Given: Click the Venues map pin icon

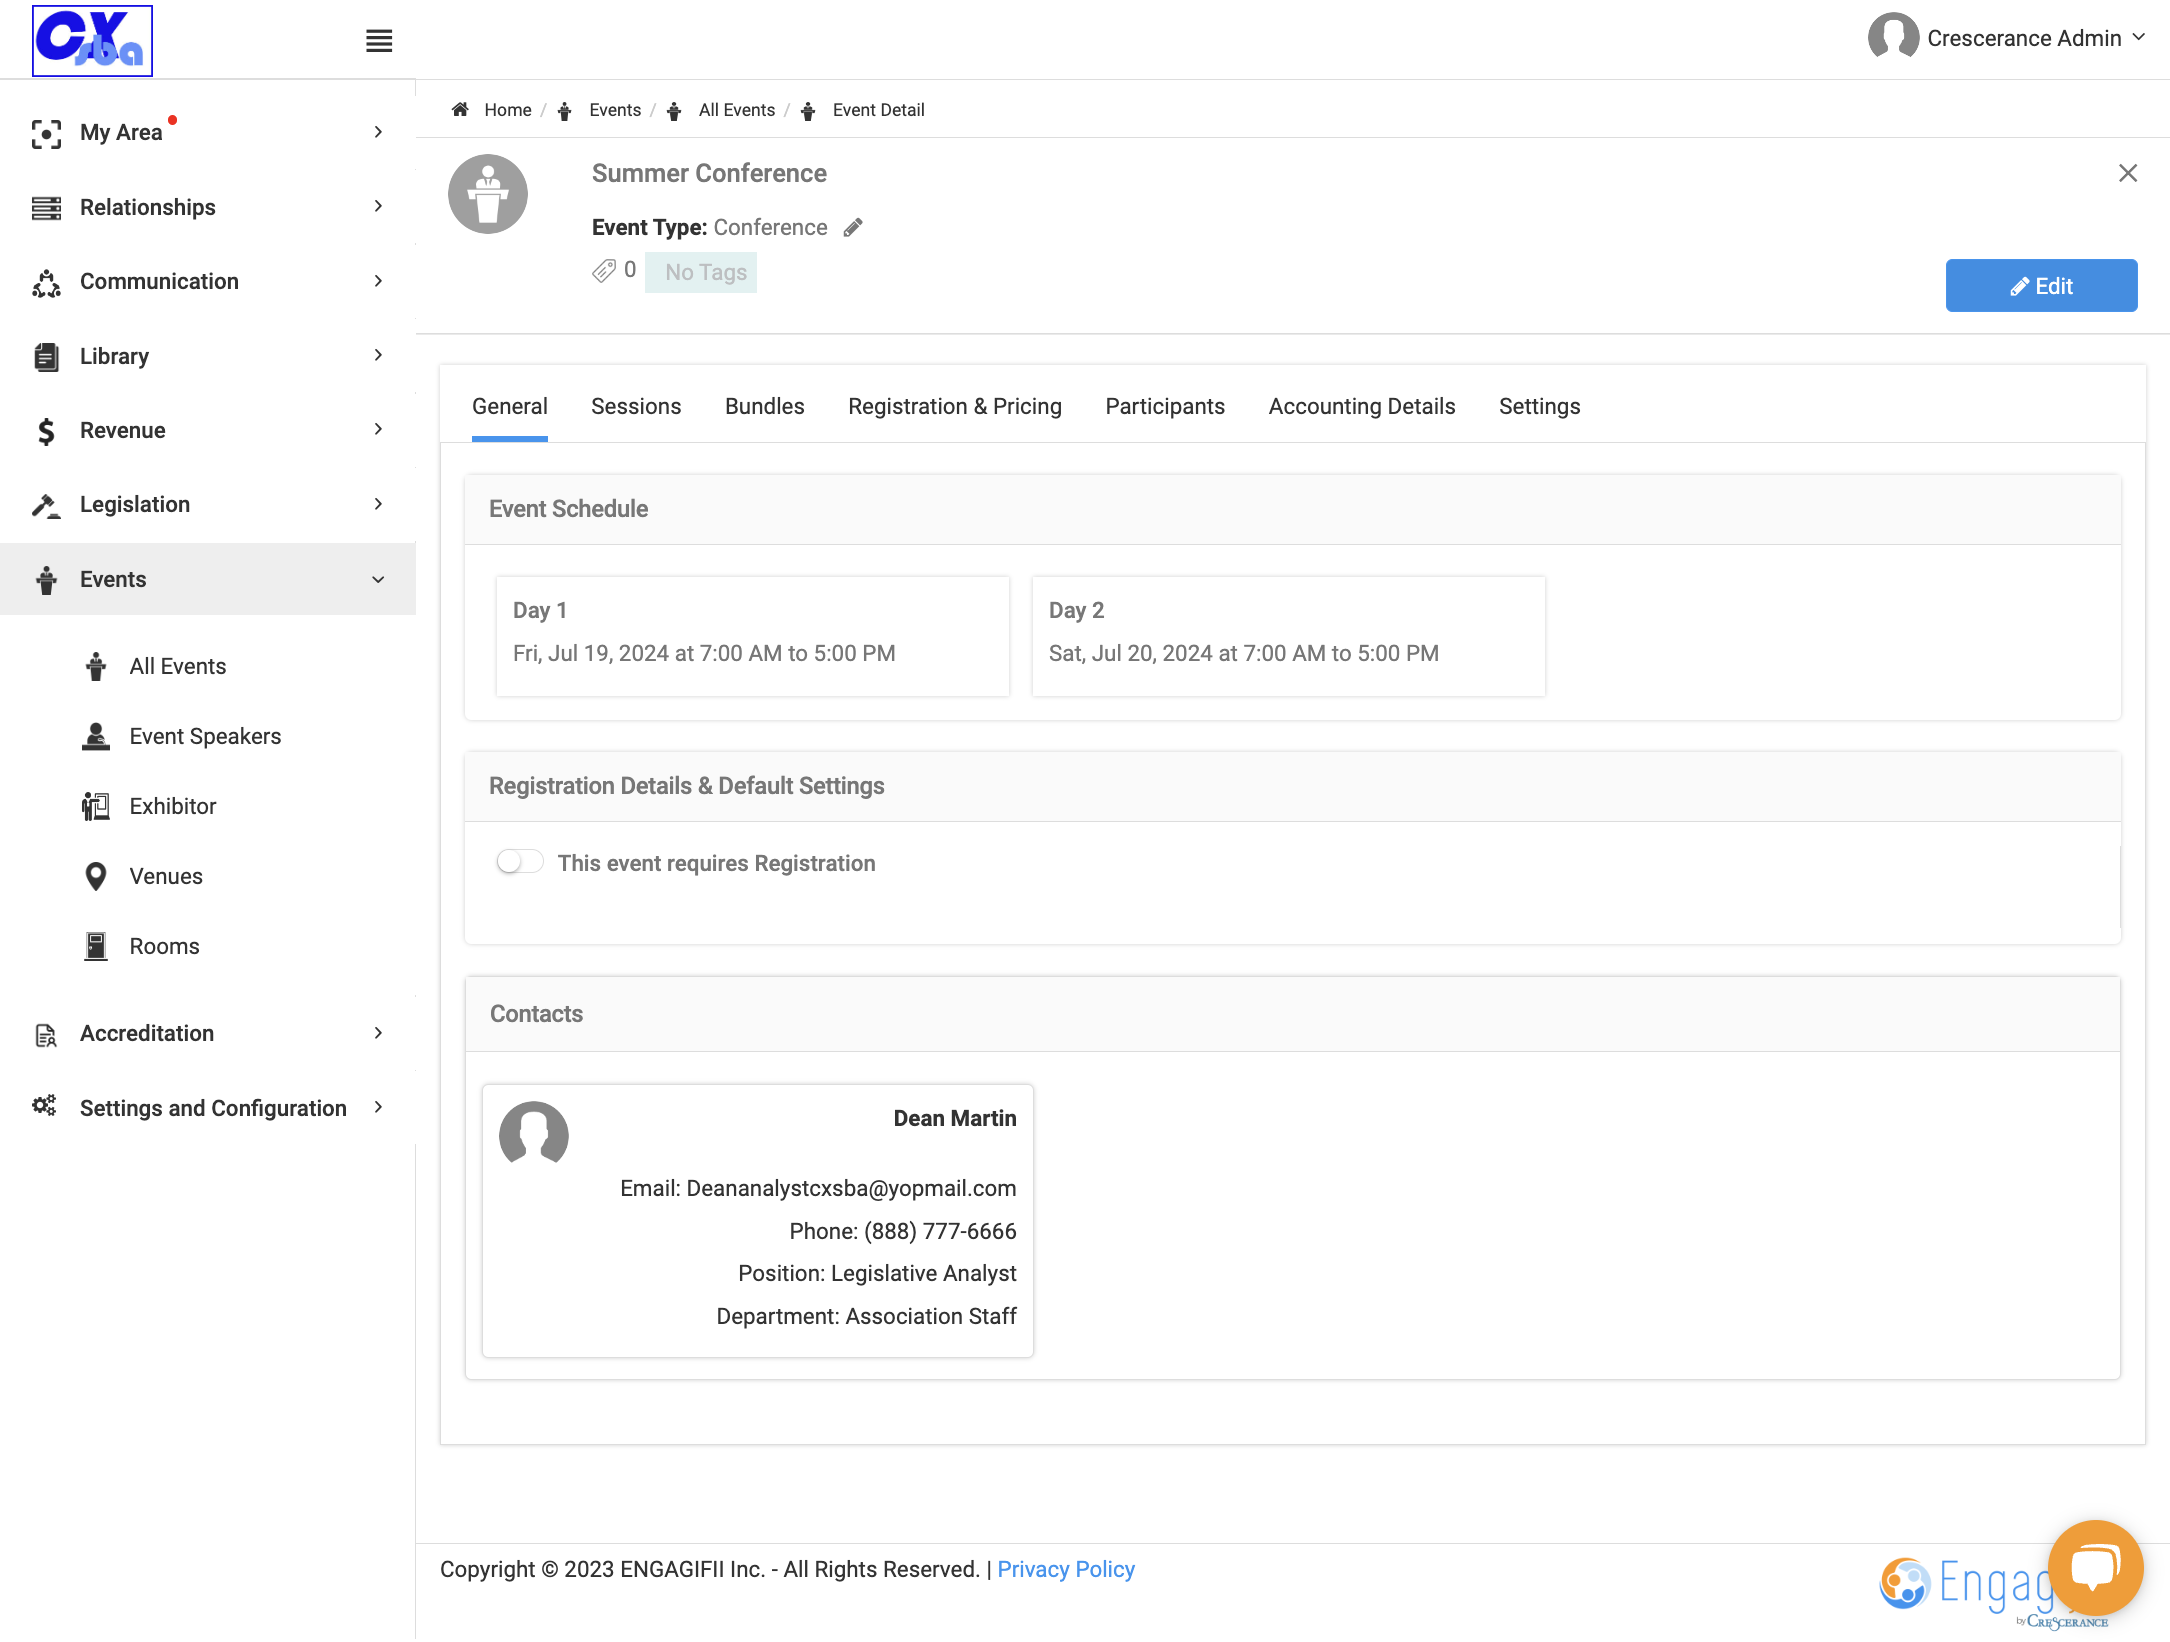Looking at the screenshot, I should pos(96,876).
